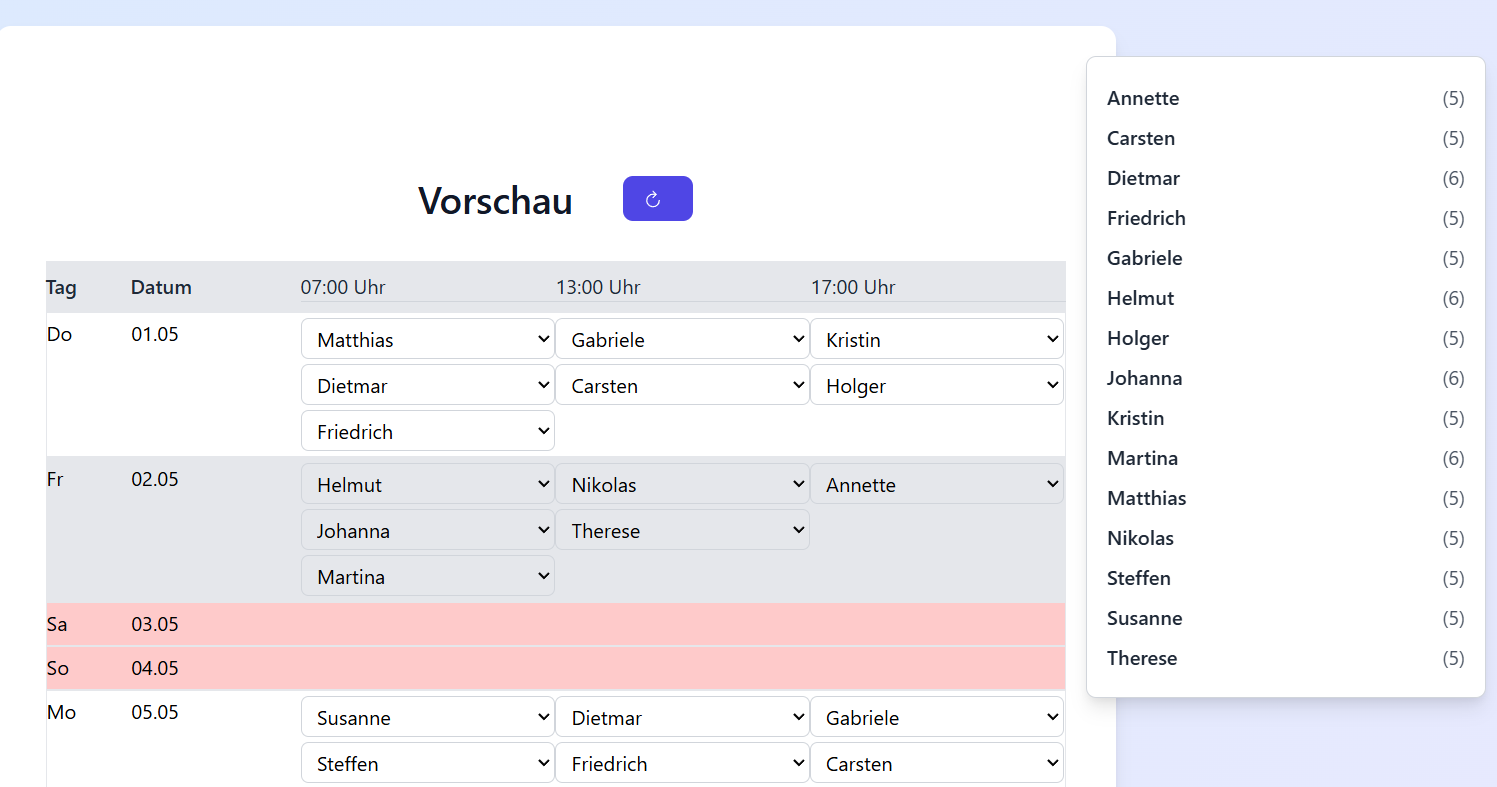Image resolution: width=1497 pixels, height=787 pixels.
Task: Open the Helmut dropdown on 02.05
Action: [x=427, y=484]
